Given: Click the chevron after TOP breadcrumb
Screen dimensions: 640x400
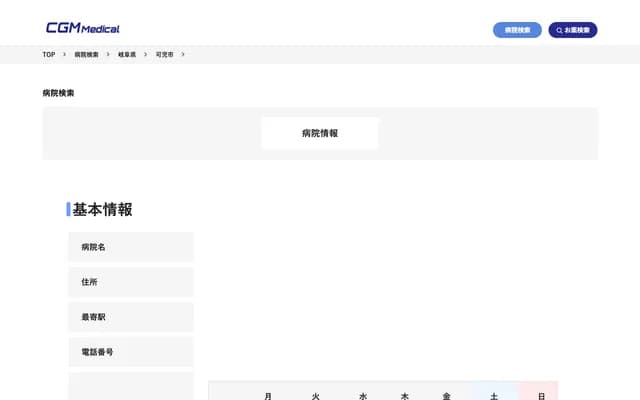Looking at the screenshot, I should pos(64,54).
